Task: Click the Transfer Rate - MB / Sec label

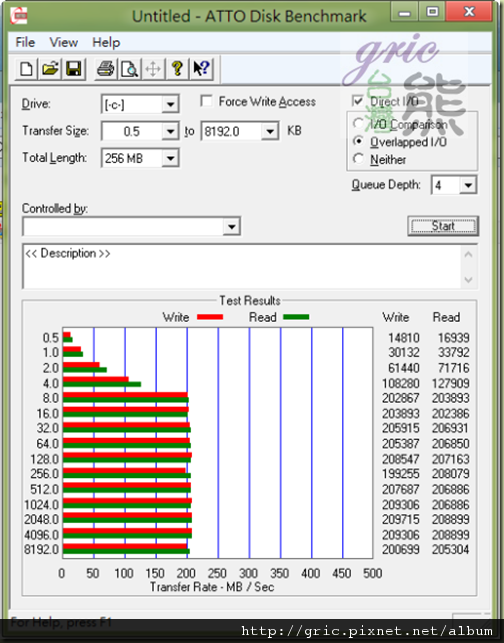Action: tap(212, 587)
